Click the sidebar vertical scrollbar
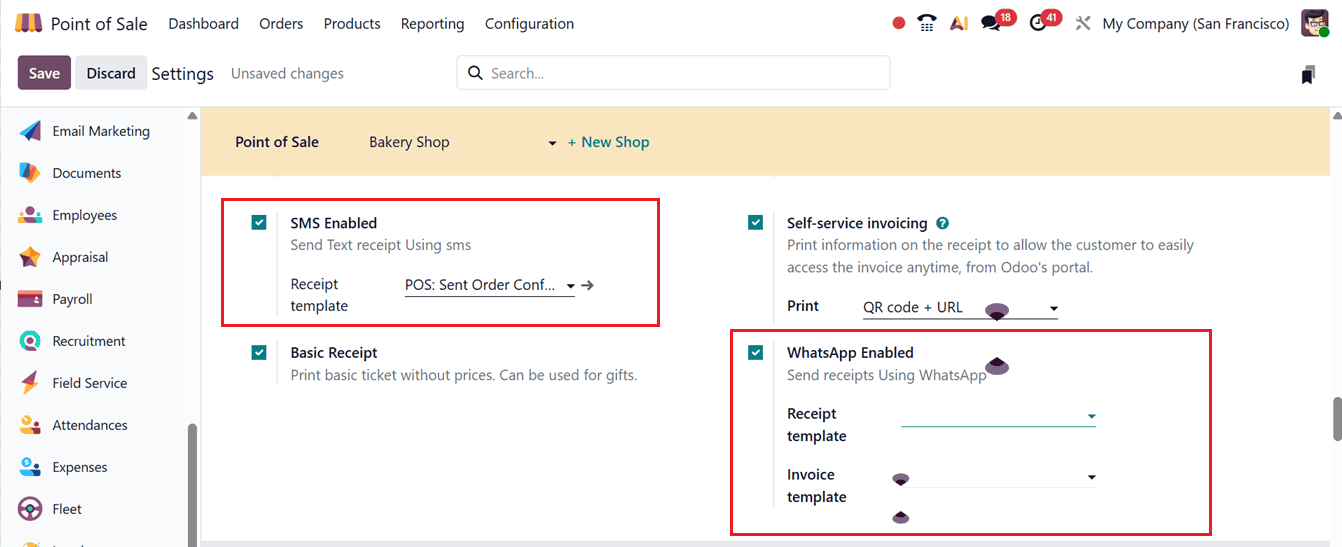The height and width of the screenshot is (547, 1342). pos(192,485)
